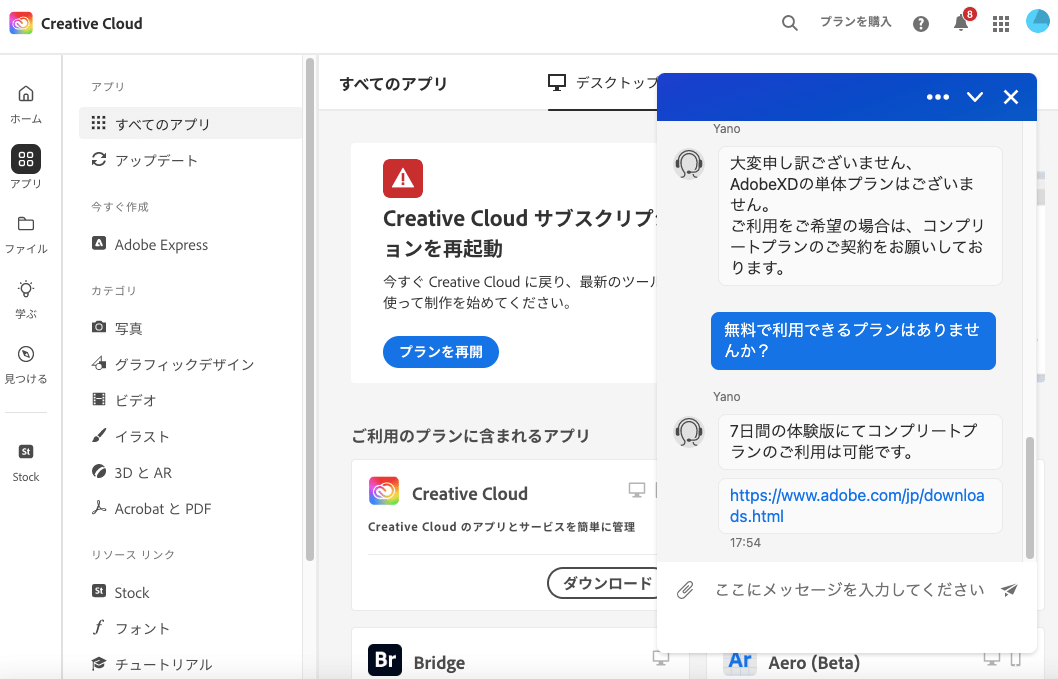Viewport: 1058px width, 679px height.
Task: Go to ホーム in the left rail
Action: [26, 105]
